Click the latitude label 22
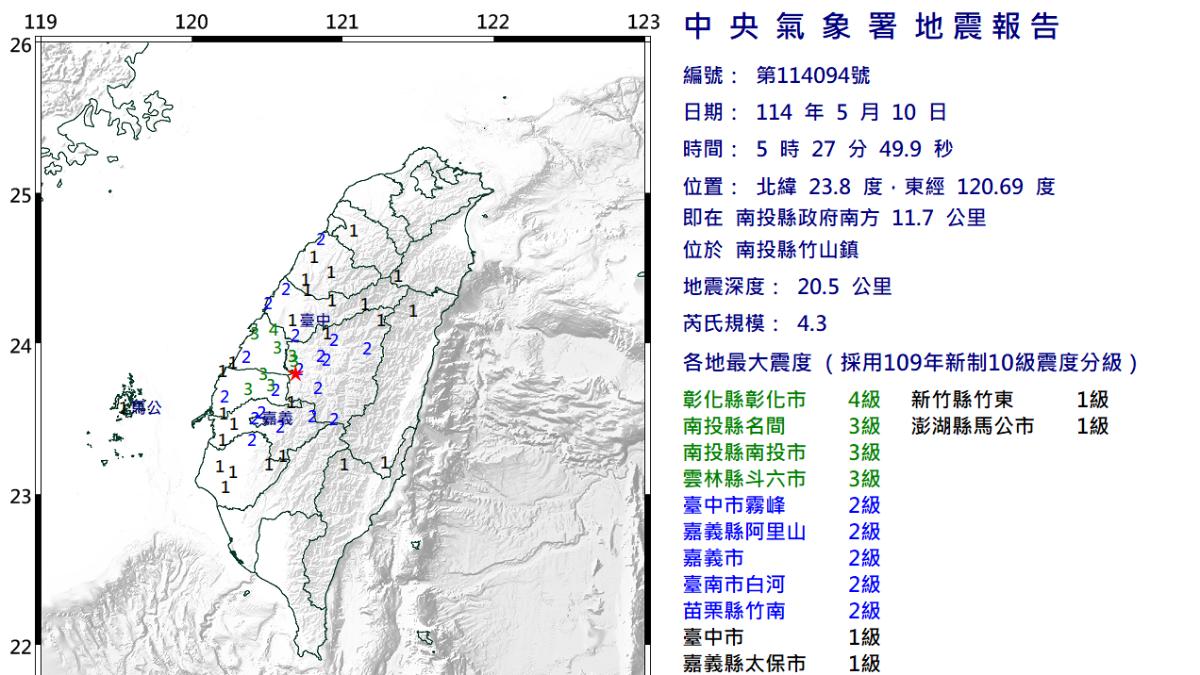 [20, 646]
